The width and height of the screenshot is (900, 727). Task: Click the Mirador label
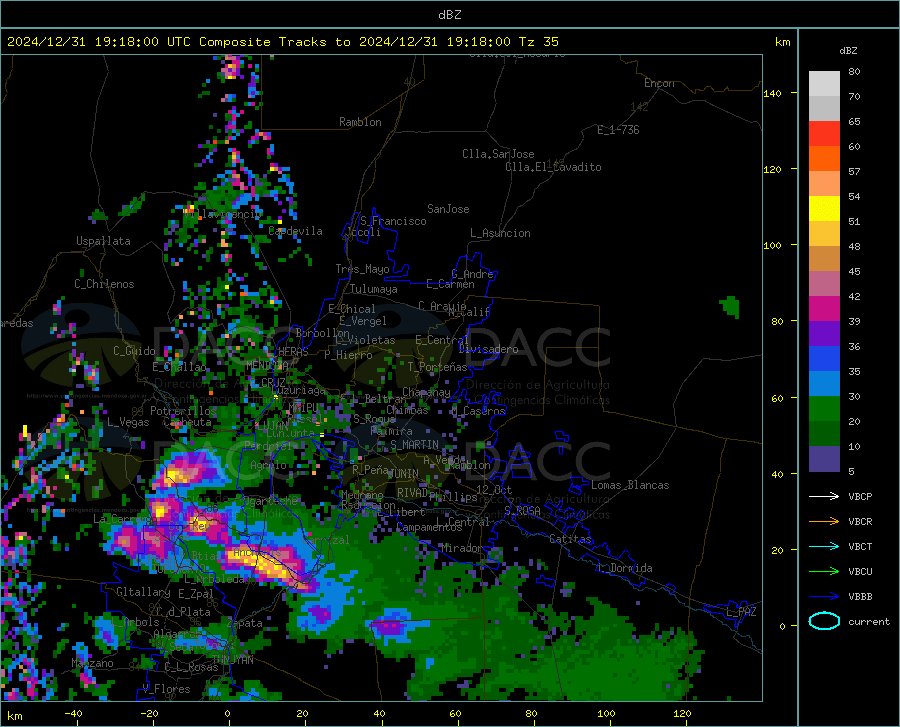[462, 548]
